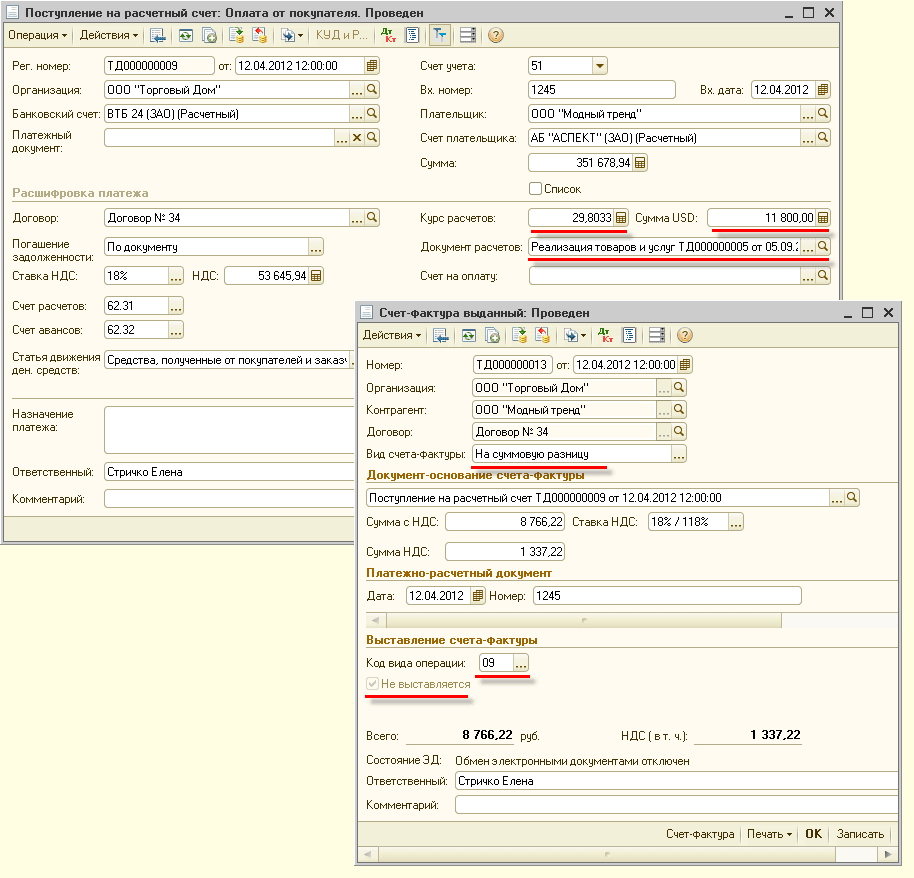The height and width of the screenshot is (878, 914).
Task: Choose Код вида операции via ellipsis
Action: [521, 663]
